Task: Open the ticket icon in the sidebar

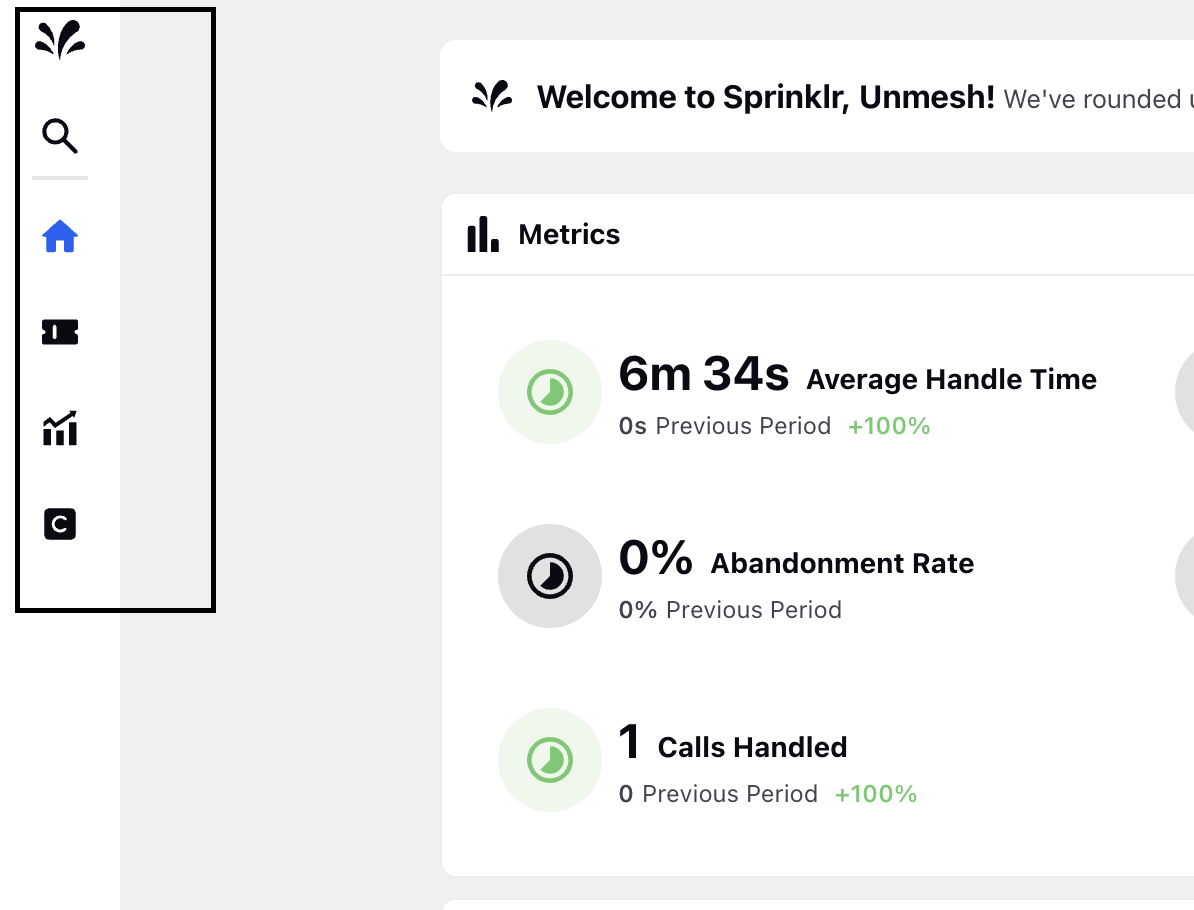Action: [60, 332]
